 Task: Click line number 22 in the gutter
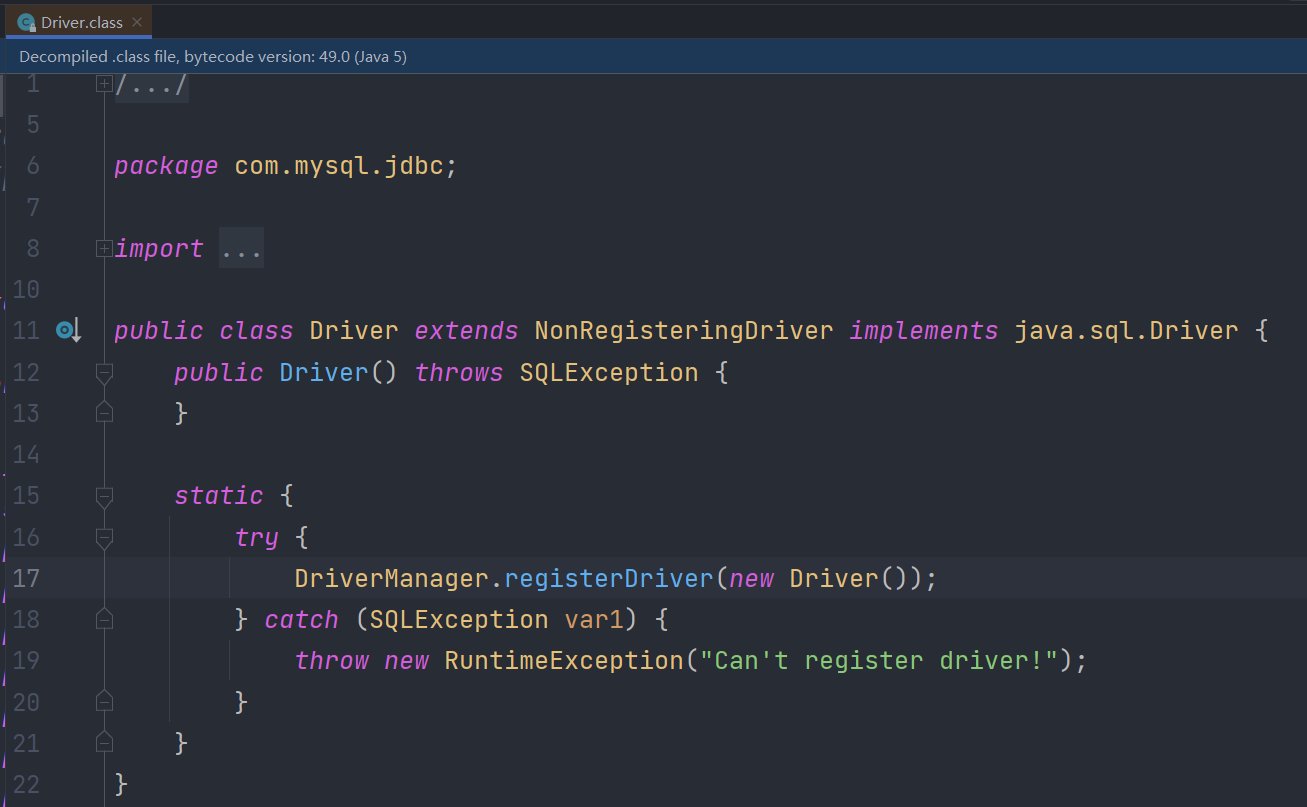[25, 784]
